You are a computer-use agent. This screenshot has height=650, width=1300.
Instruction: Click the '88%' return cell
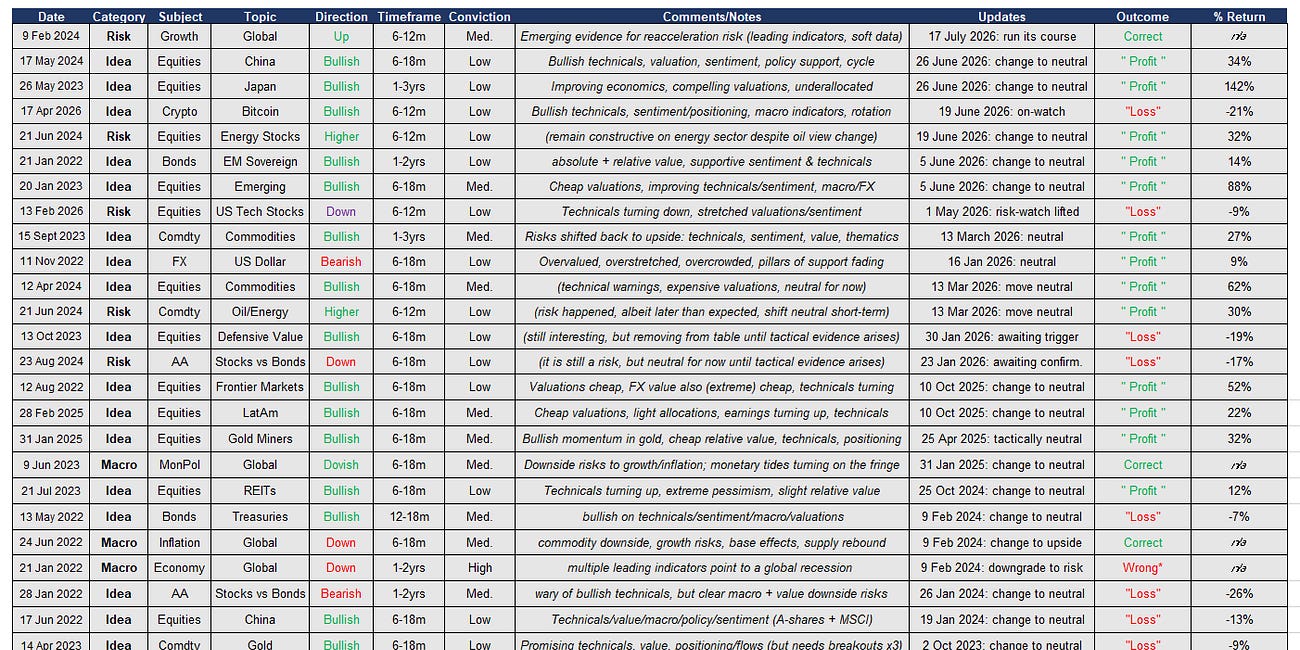[x=1240, y=186]
